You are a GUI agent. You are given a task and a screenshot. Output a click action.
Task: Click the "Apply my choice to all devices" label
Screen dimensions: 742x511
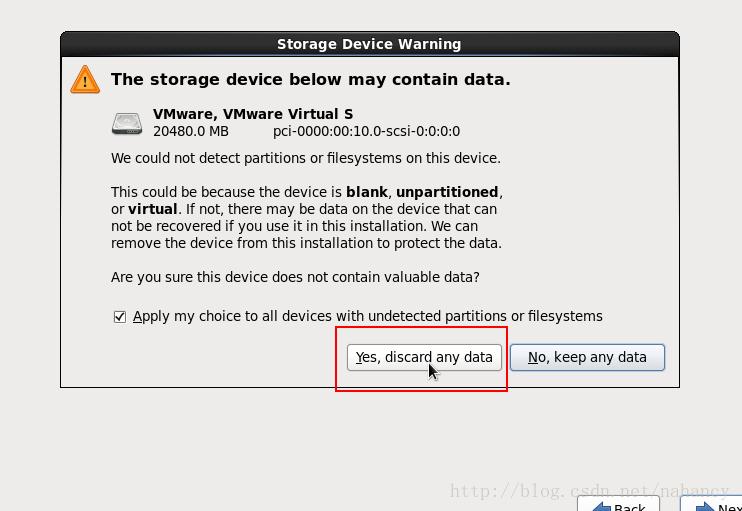pos(367,316)
